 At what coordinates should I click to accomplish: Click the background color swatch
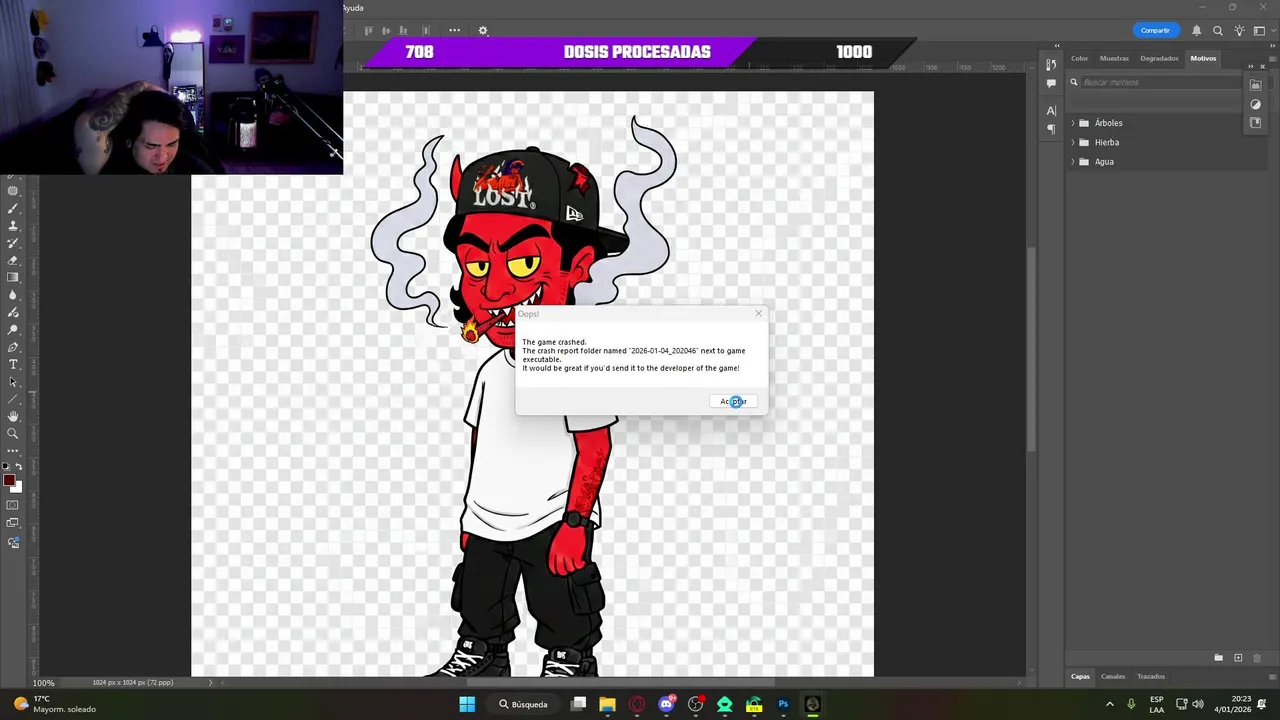[x=18, y=488]
